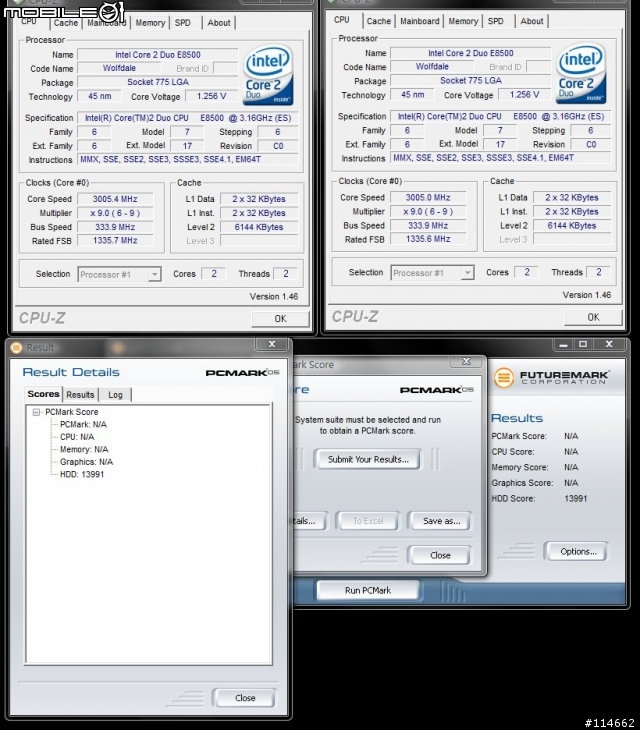Click Futuremark Corporation logo icon
This screenshot has width=640, height=731.
click(503, 378)
